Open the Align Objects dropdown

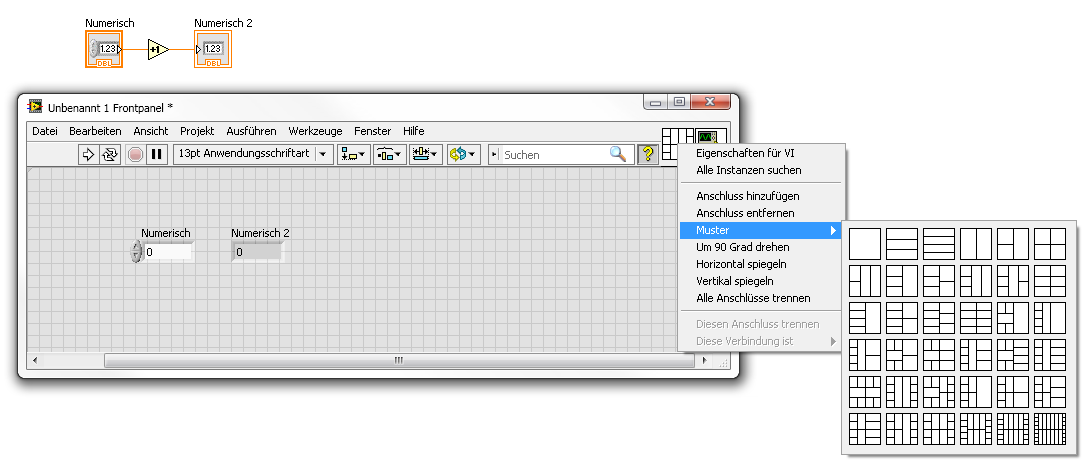pos(353,154)
